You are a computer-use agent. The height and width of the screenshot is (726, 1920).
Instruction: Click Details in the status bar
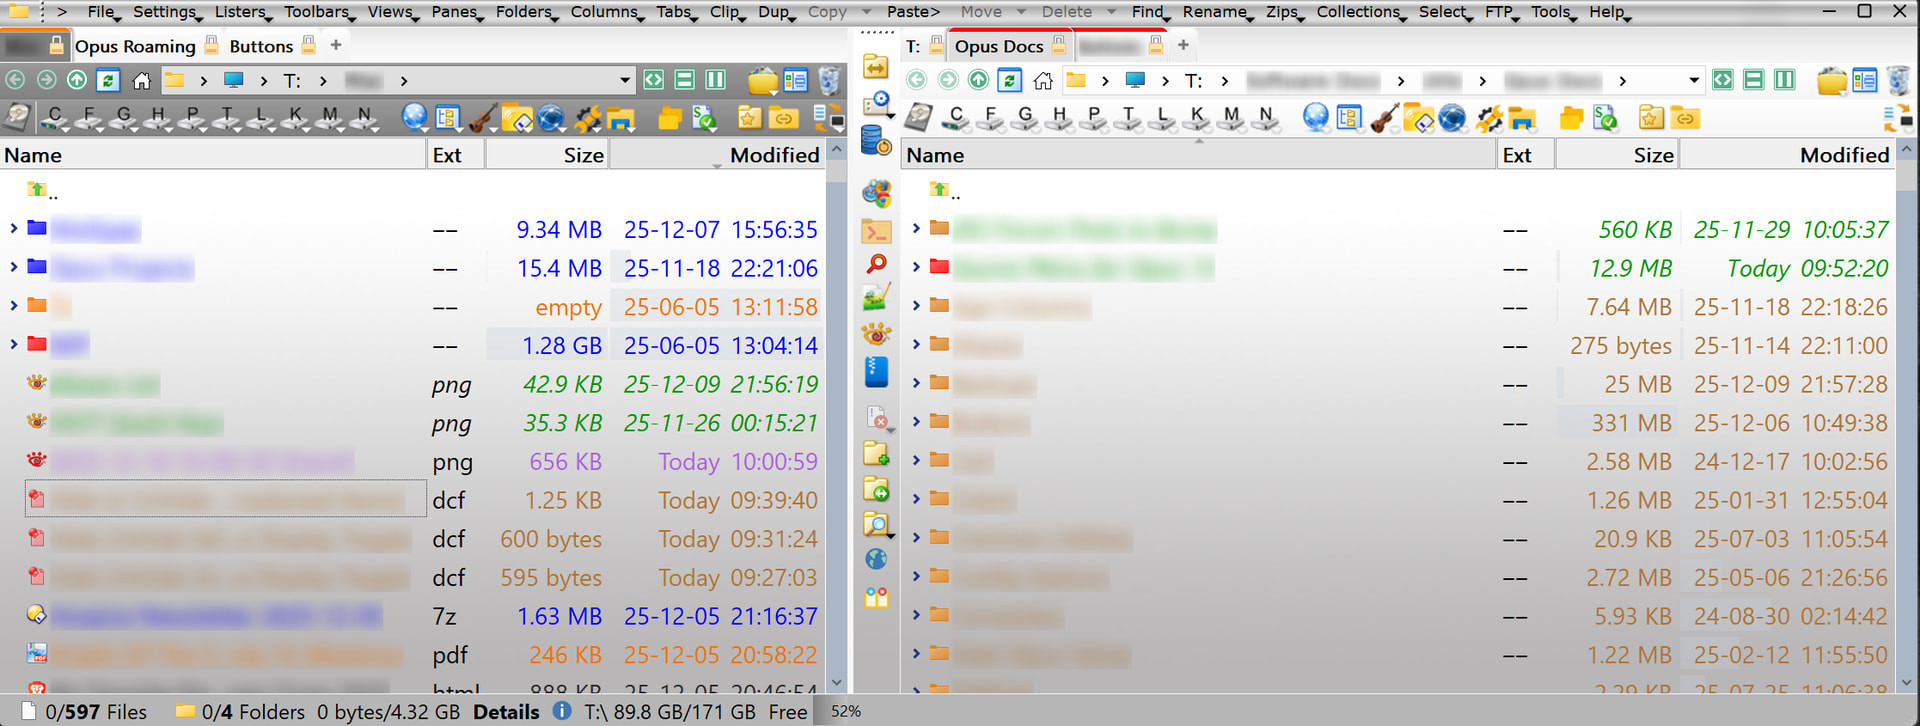pyautogui.click(x=506, y=712)
